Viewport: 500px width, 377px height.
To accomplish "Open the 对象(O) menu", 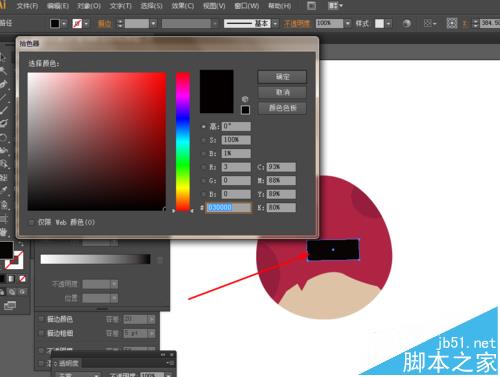I will pyautogui.click(x=89, y=6).
